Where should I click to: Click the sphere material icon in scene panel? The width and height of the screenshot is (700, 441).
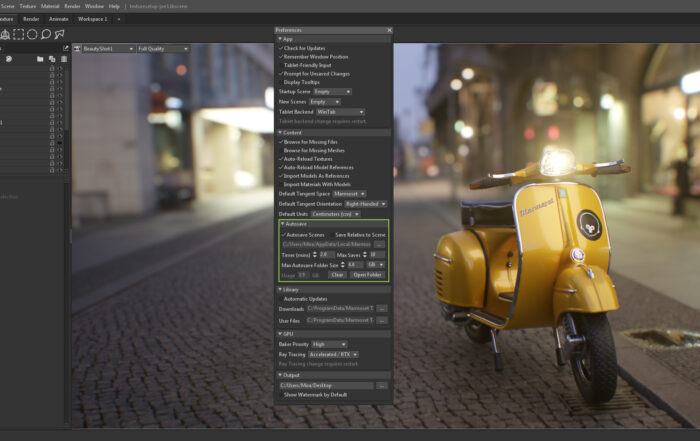(x=8, y=59)
